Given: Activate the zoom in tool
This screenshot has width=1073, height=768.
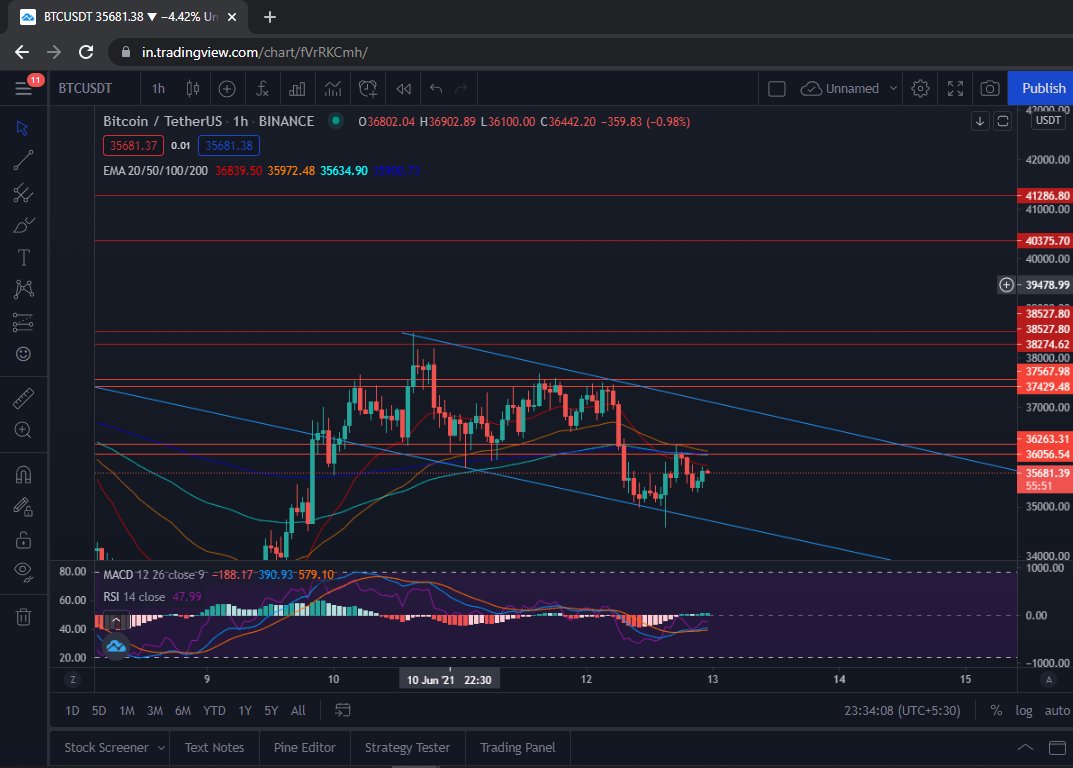Looking at the screenshot, I should [23, 430].
